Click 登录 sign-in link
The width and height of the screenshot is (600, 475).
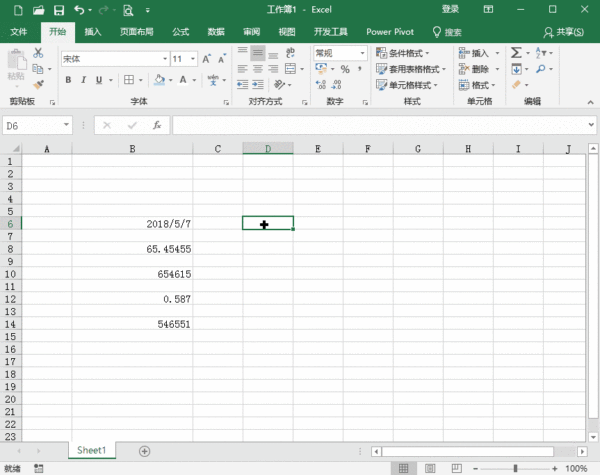point(450,9)
